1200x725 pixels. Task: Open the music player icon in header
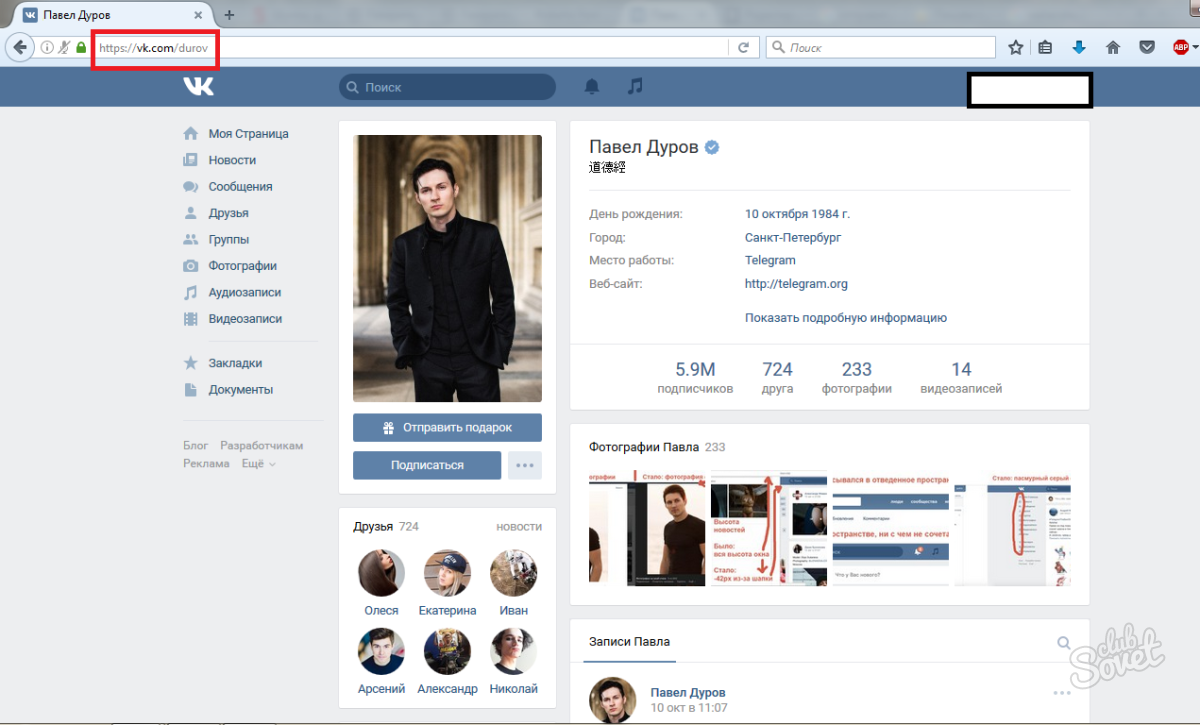635,87
